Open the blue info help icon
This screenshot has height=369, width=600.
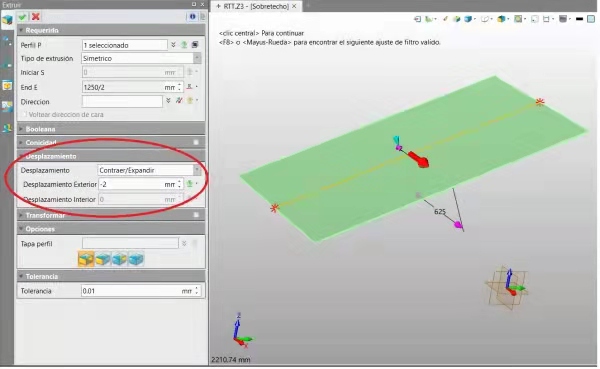click(x=192, y=16)
